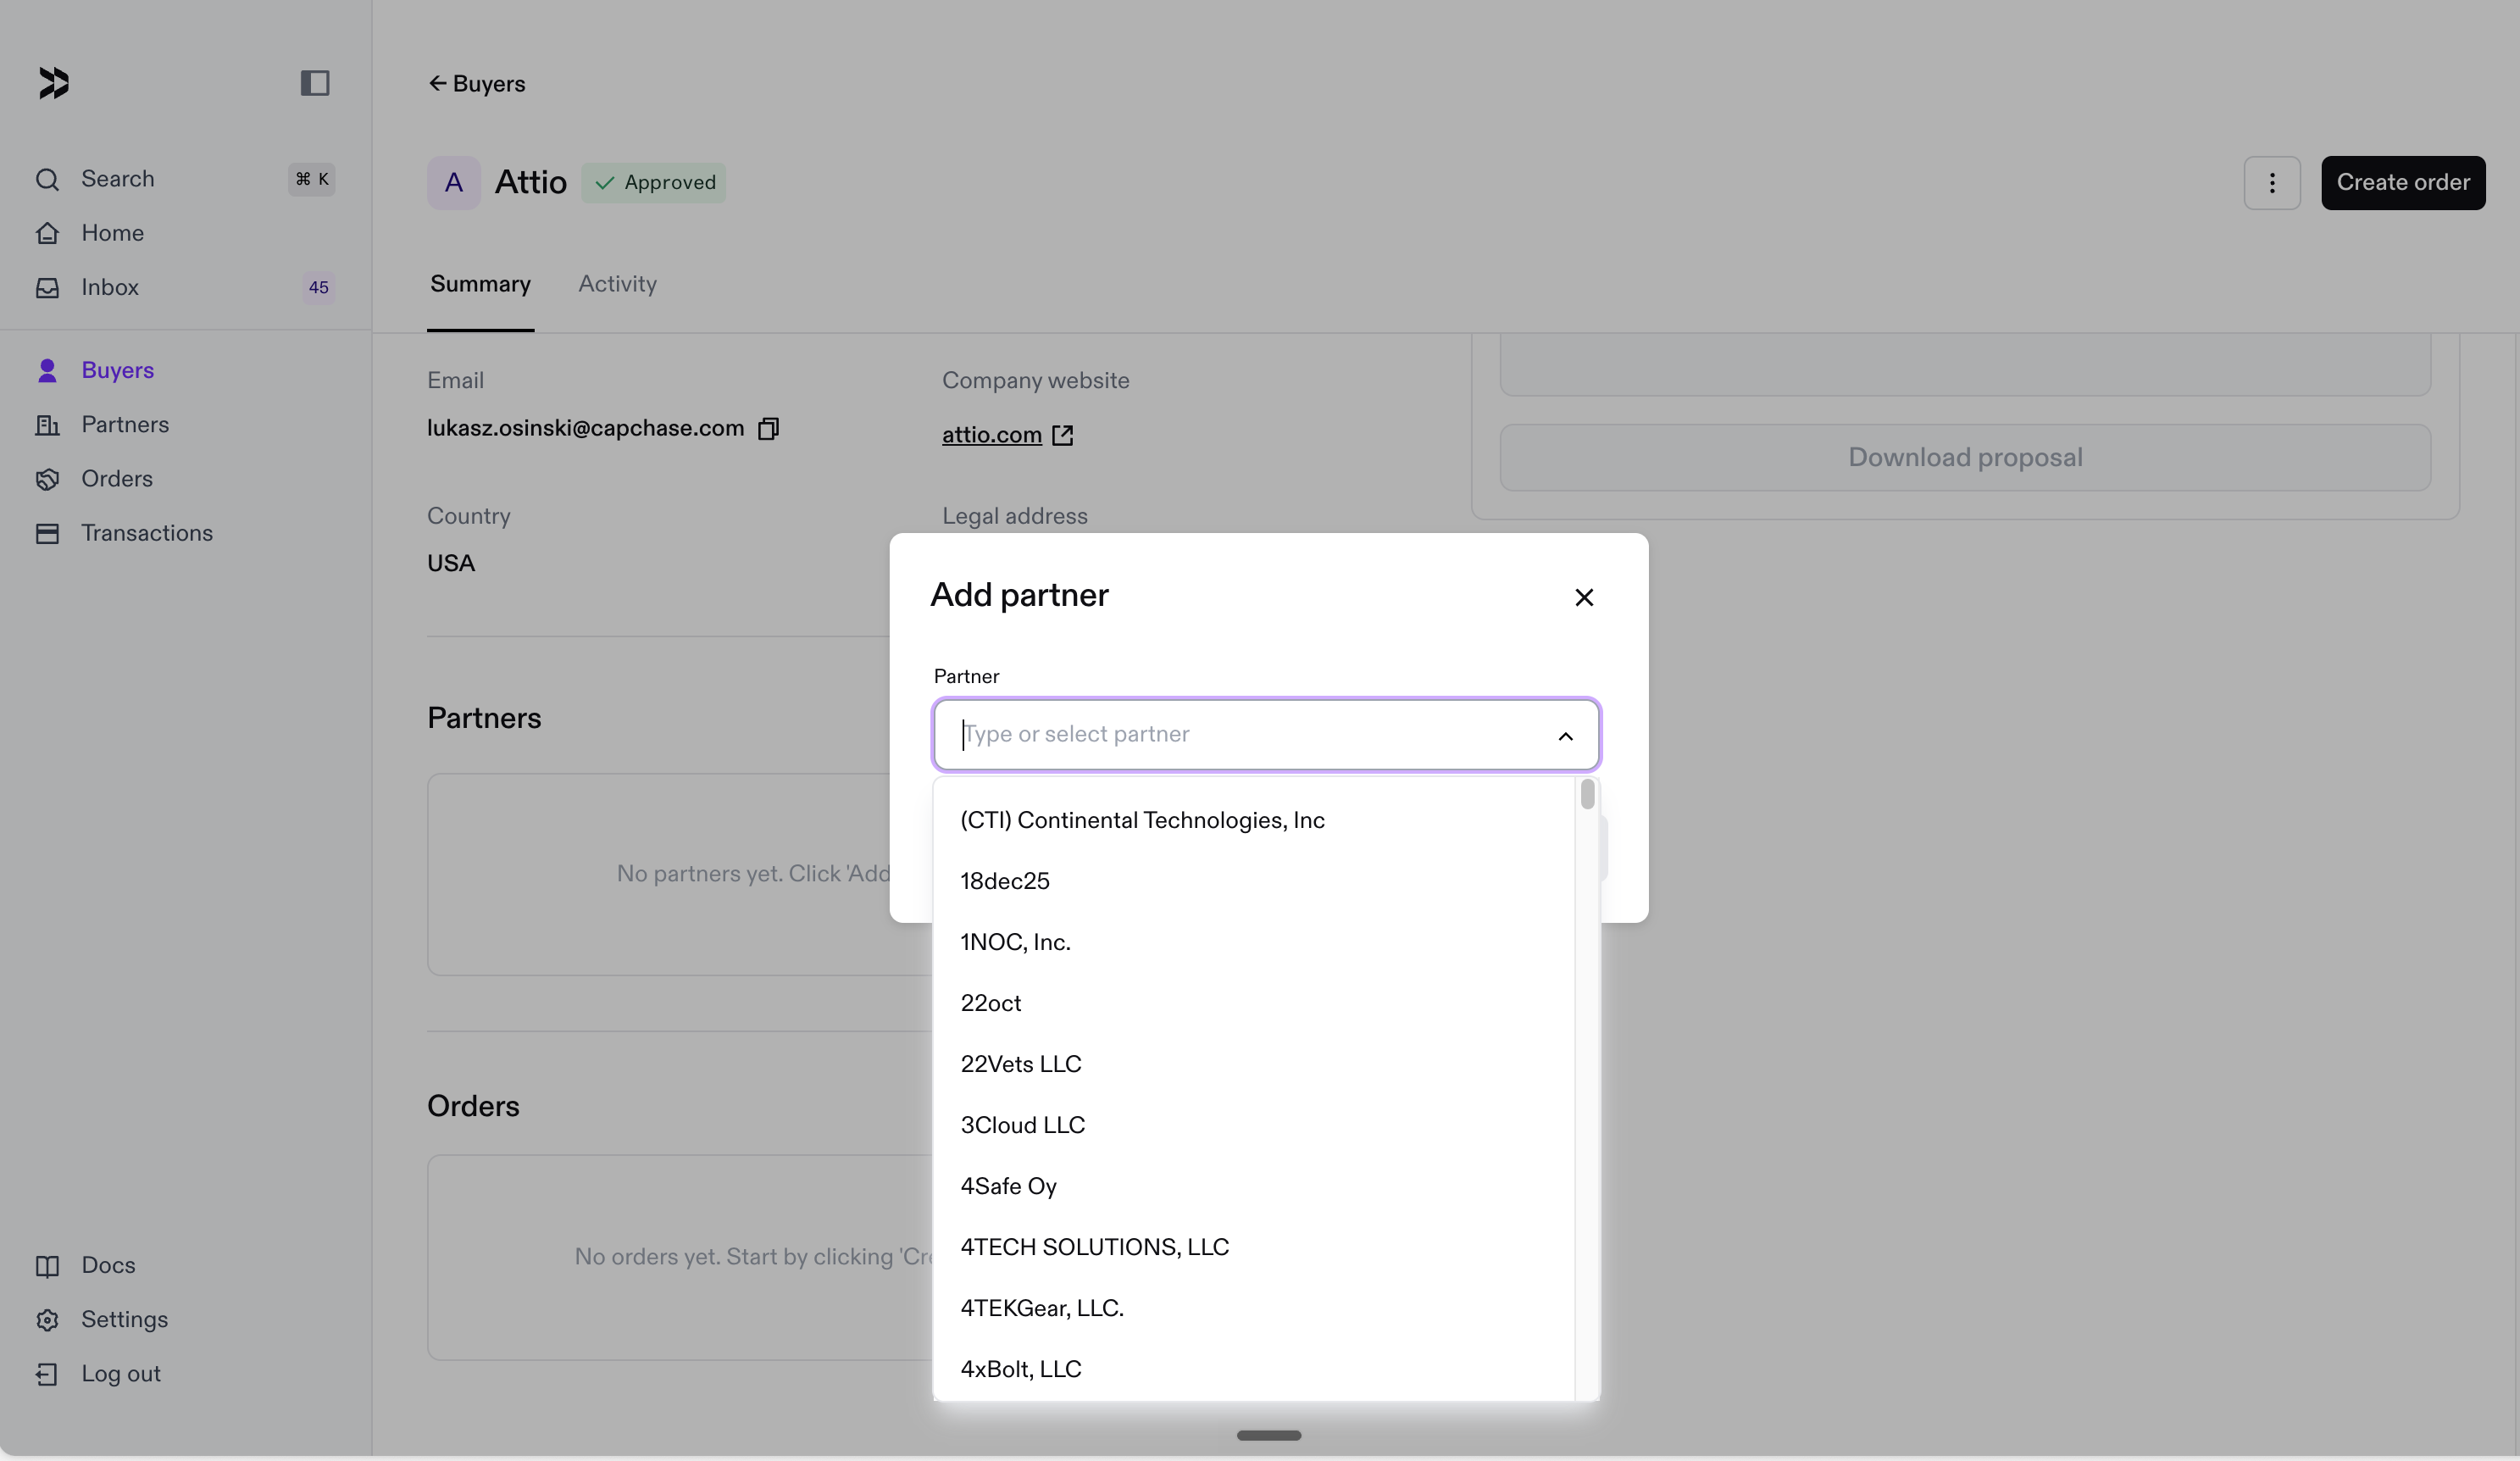Copy the email address with the copy icon
Screen dimensions: 2520x1461
click(768, 429)
